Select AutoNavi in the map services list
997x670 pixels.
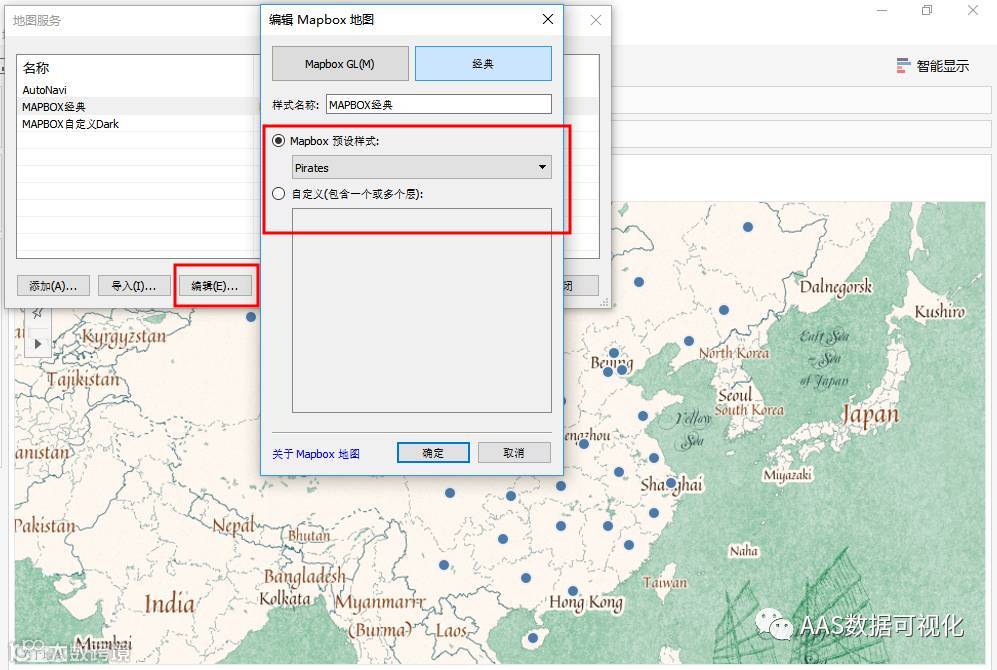(x=45, y=90)
